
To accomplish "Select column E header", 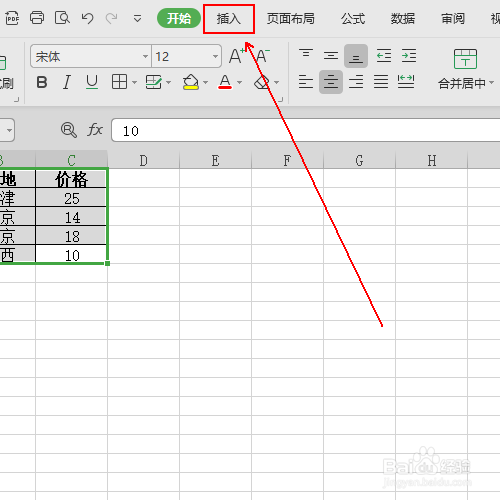I will tap(215, 160).
